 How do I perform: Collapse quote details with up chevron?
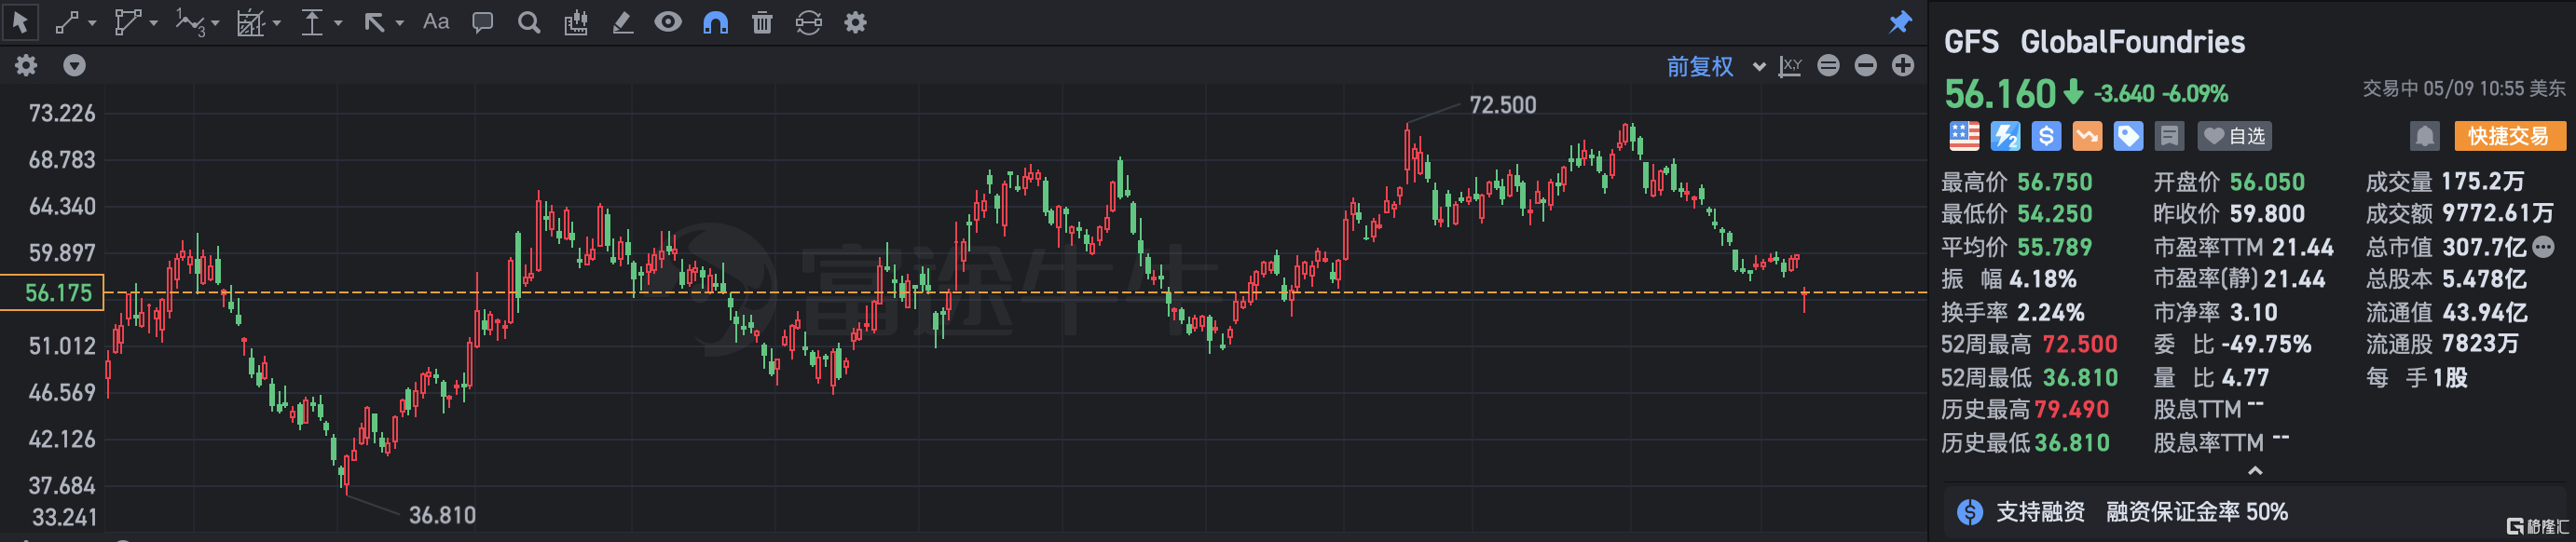(2254, 470)
